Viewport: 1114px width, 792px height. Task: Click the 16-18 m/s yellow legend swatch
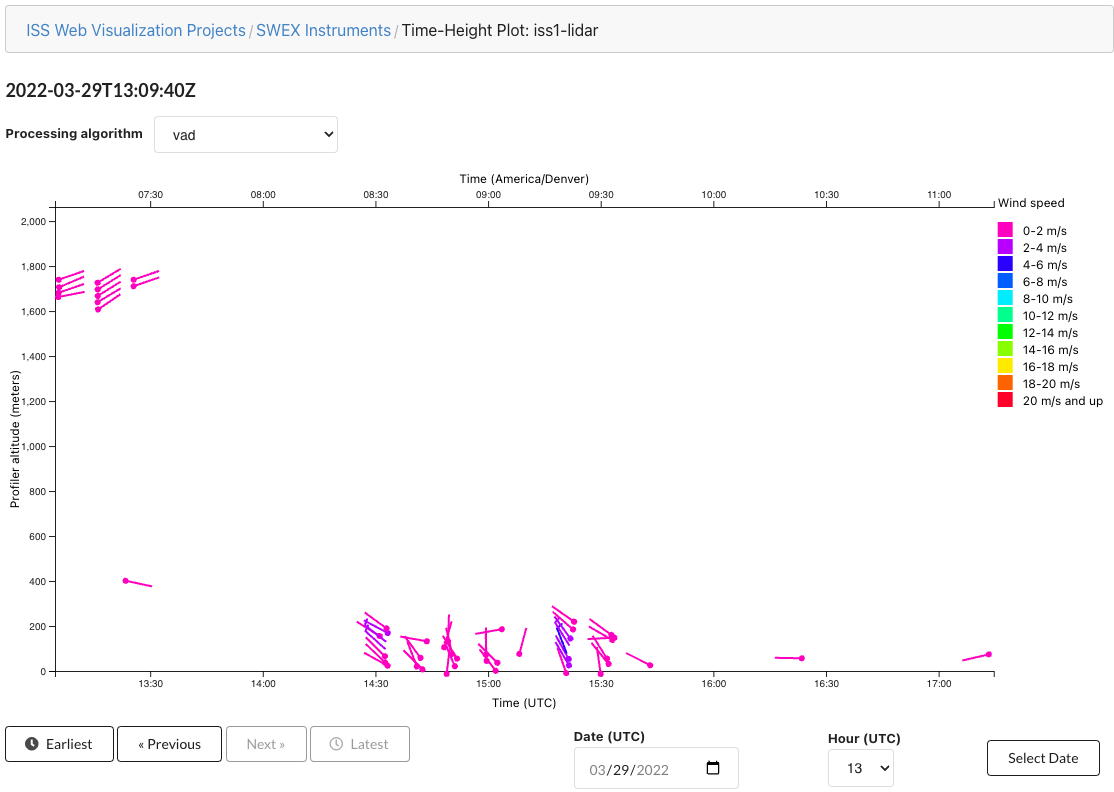pyautogui.click(x=1005, y=366)
